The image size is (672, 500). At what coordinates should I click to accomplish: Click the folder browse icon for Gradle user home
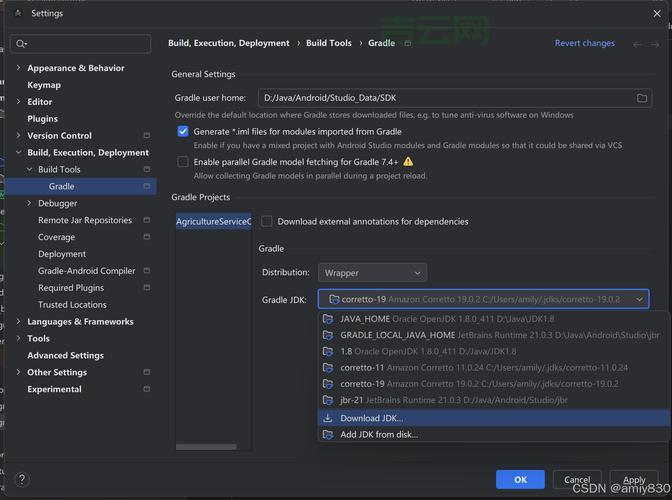643,98
